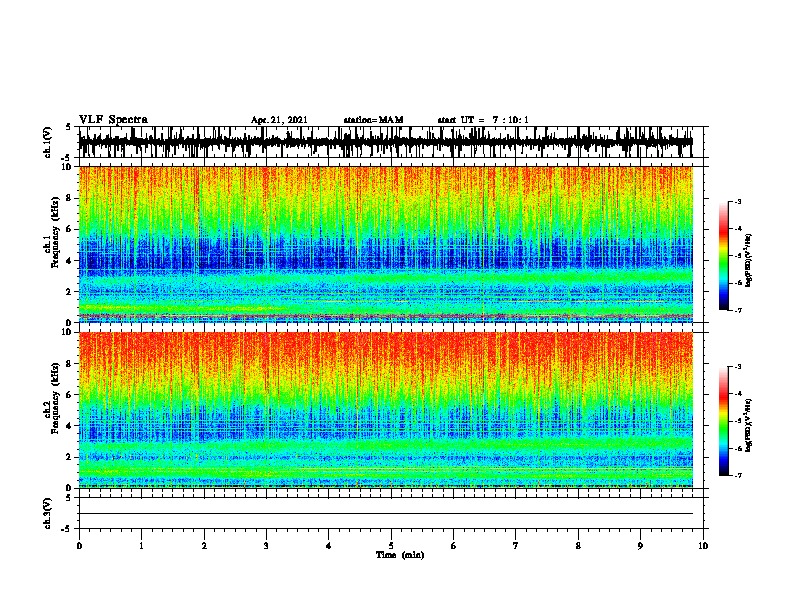Click the time axis tick label '9'
This screenshot has height=612, width=792.
click(640, 546)
